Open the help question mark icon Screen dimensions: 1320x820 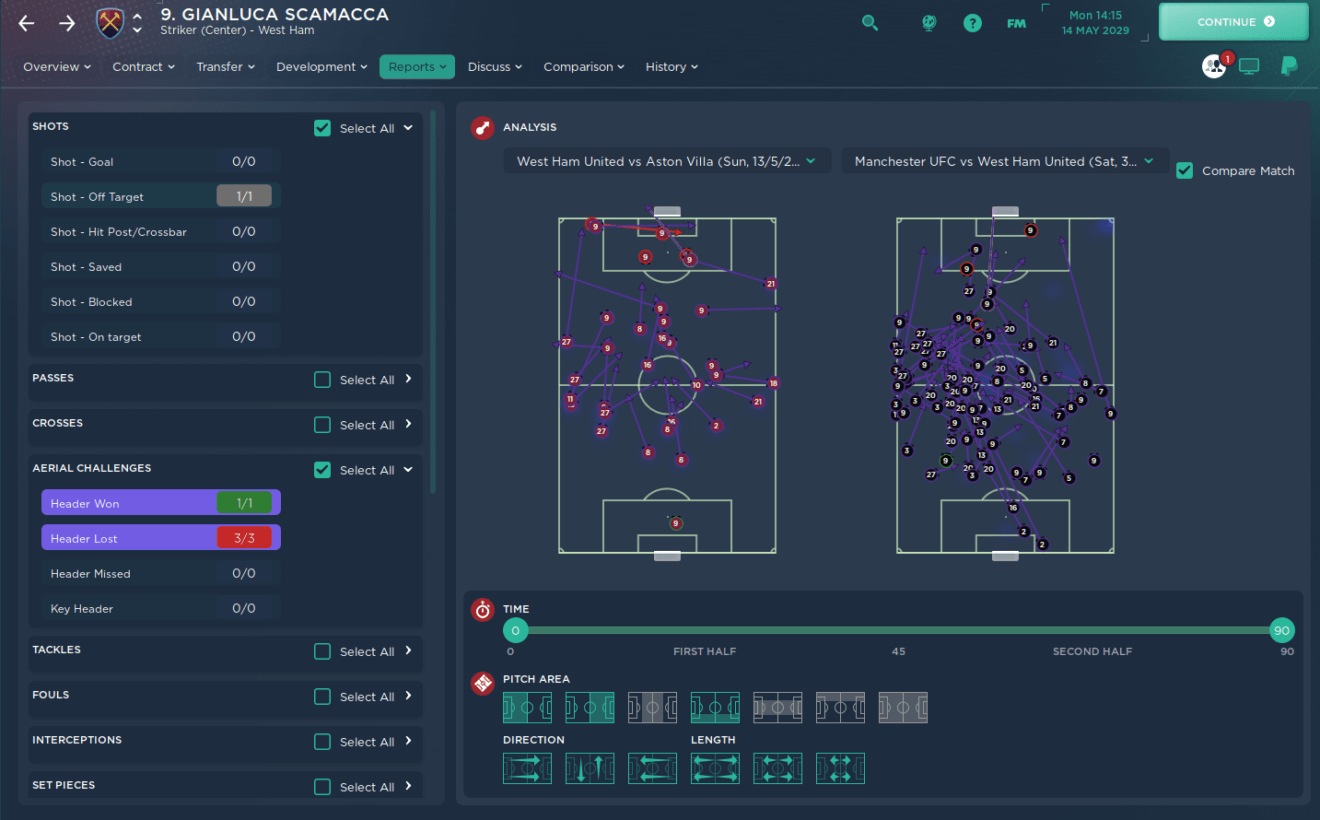(972, 22)
